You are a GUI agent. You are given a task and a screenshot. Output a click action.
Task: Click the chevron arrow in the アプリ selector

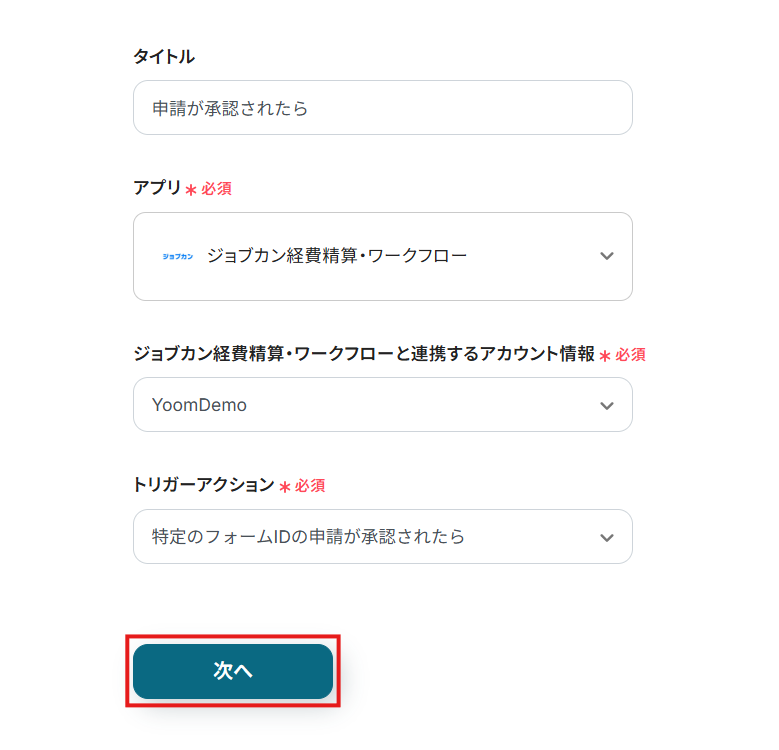606,256
